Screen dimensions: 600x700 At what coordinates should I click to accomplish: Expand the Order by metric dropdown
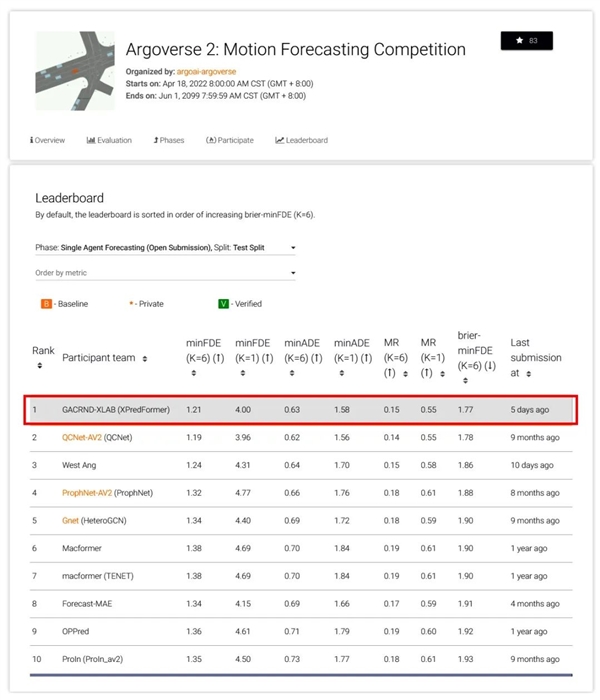click(165, 272)
